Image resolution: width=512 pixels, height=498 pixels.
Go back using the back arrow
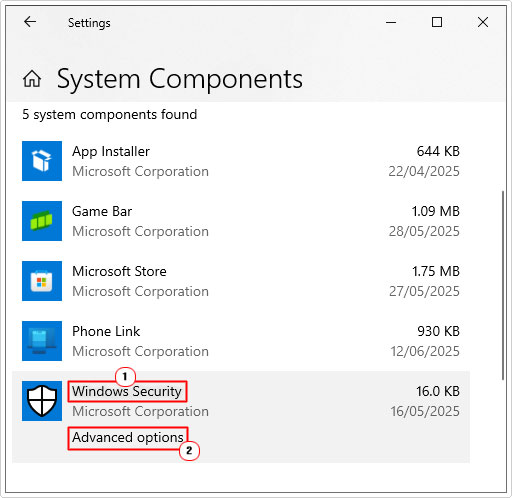30,22
